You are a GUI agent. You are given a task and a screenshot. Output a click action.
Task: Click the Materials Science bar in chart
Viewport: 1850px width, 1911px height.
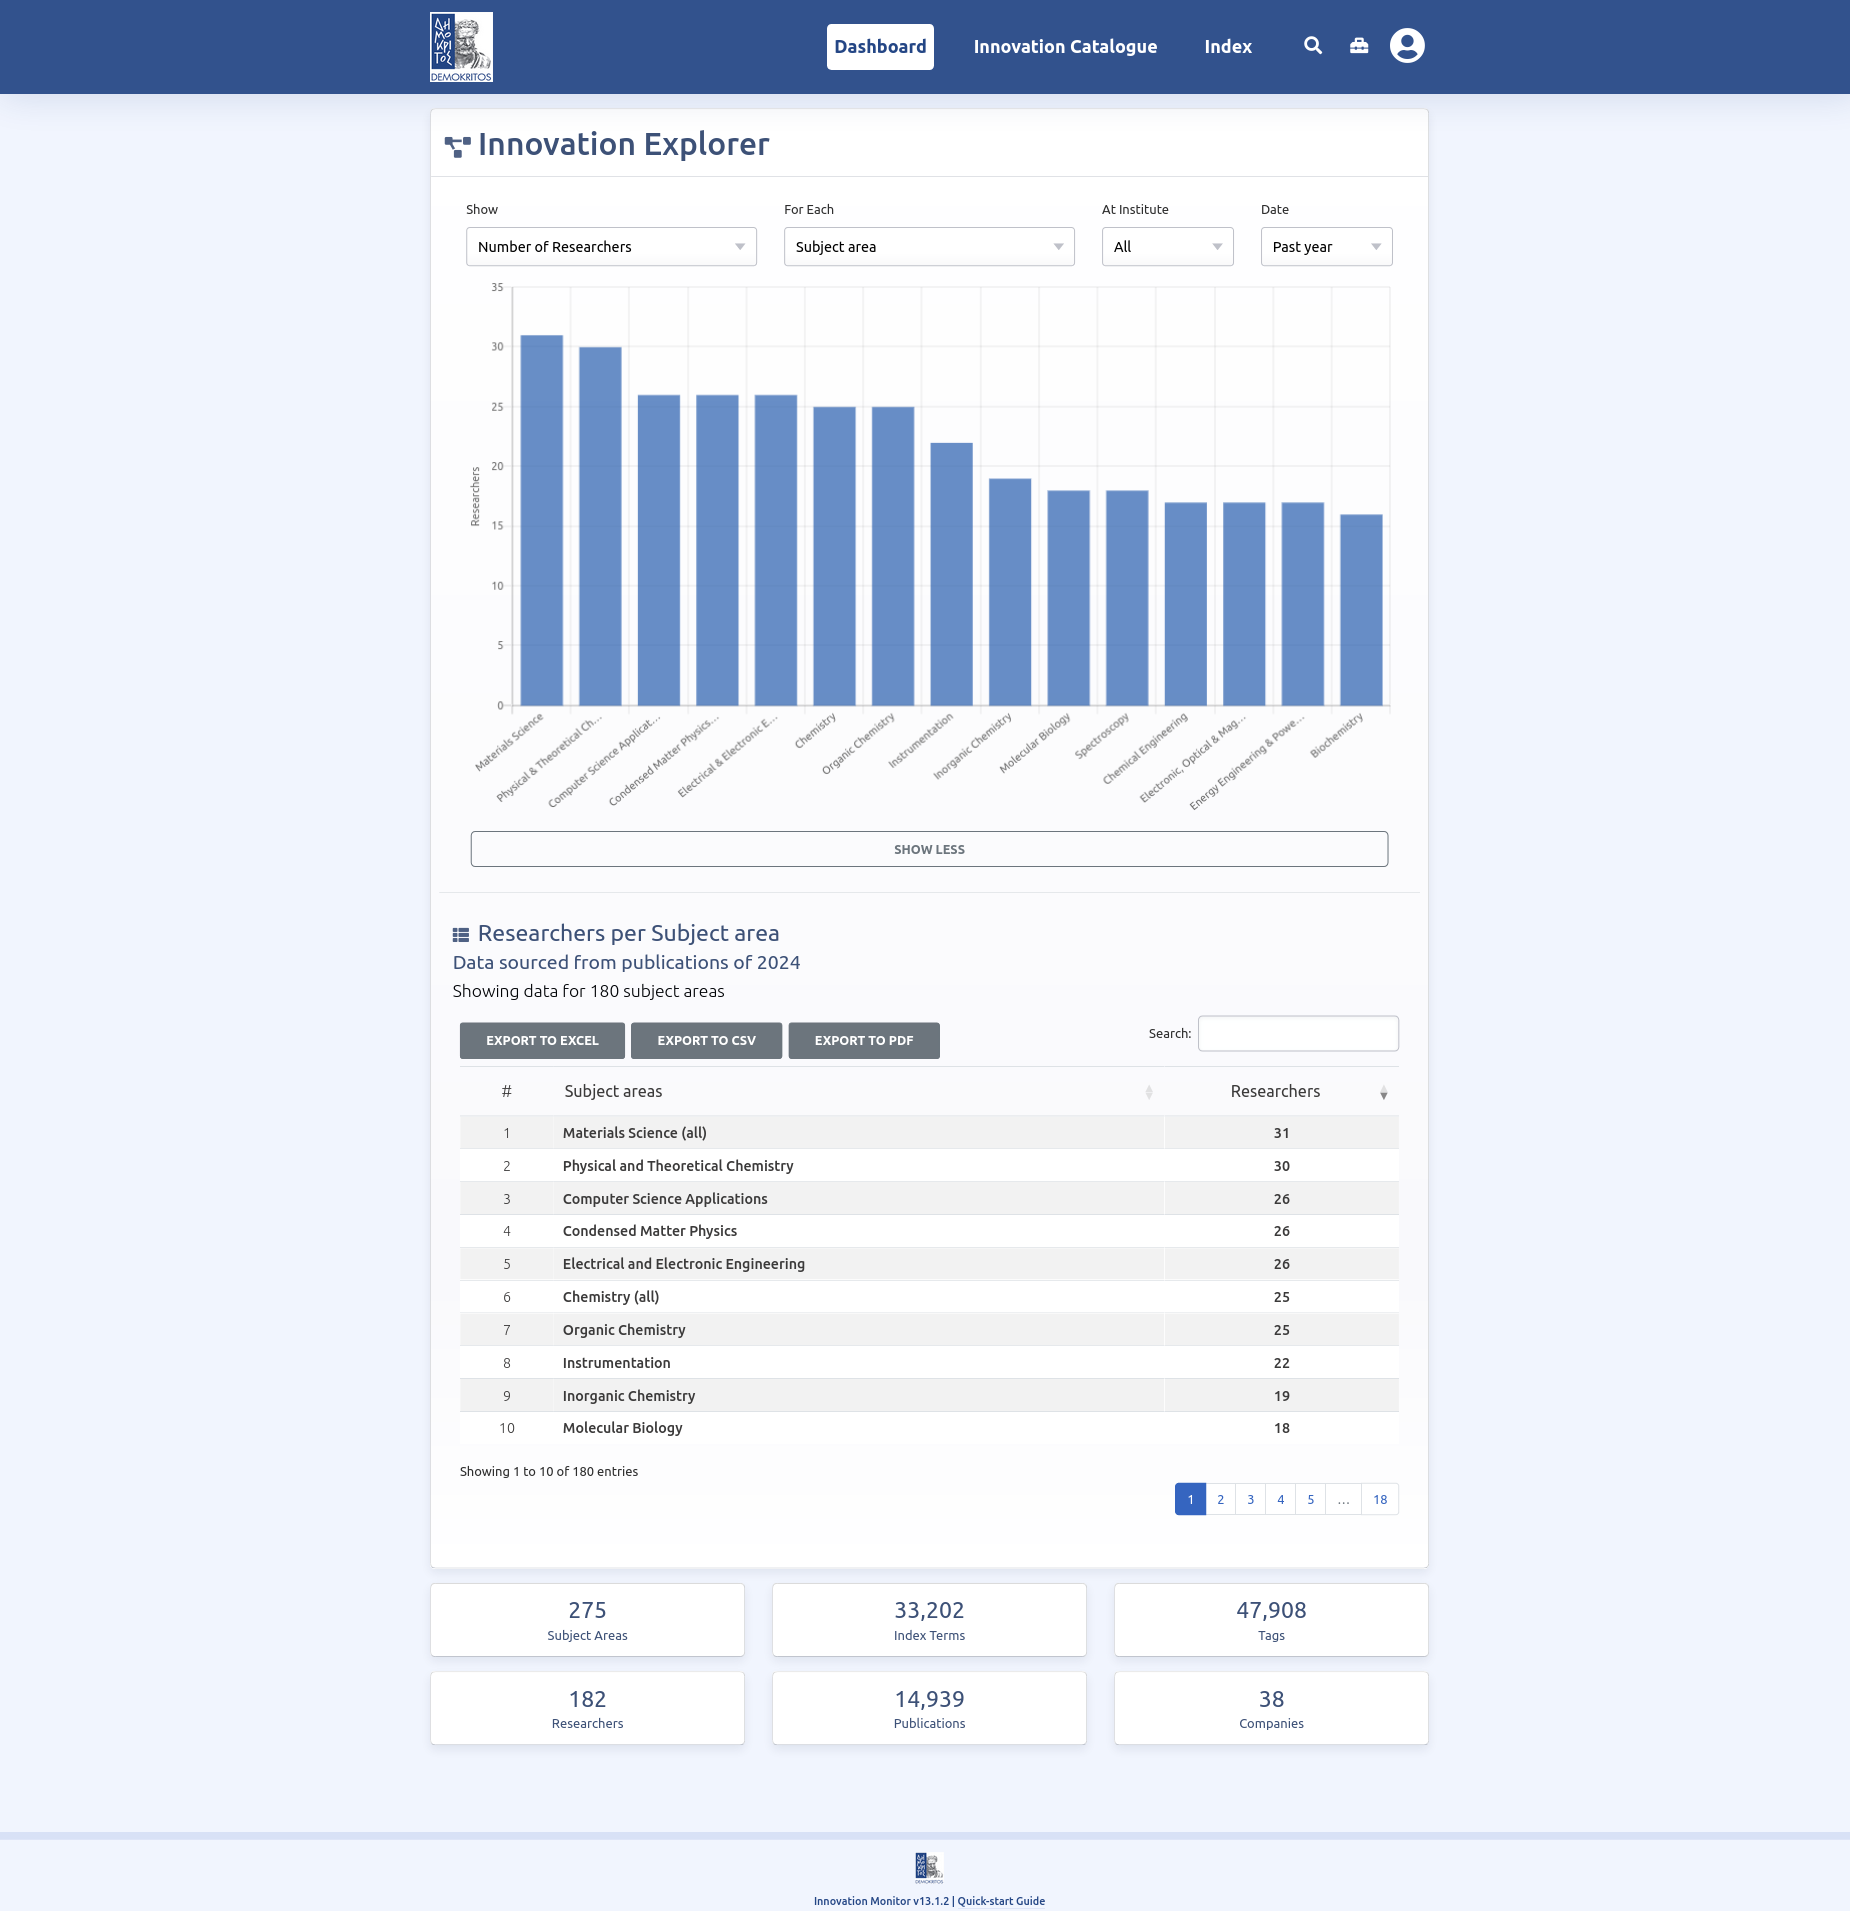542,520
